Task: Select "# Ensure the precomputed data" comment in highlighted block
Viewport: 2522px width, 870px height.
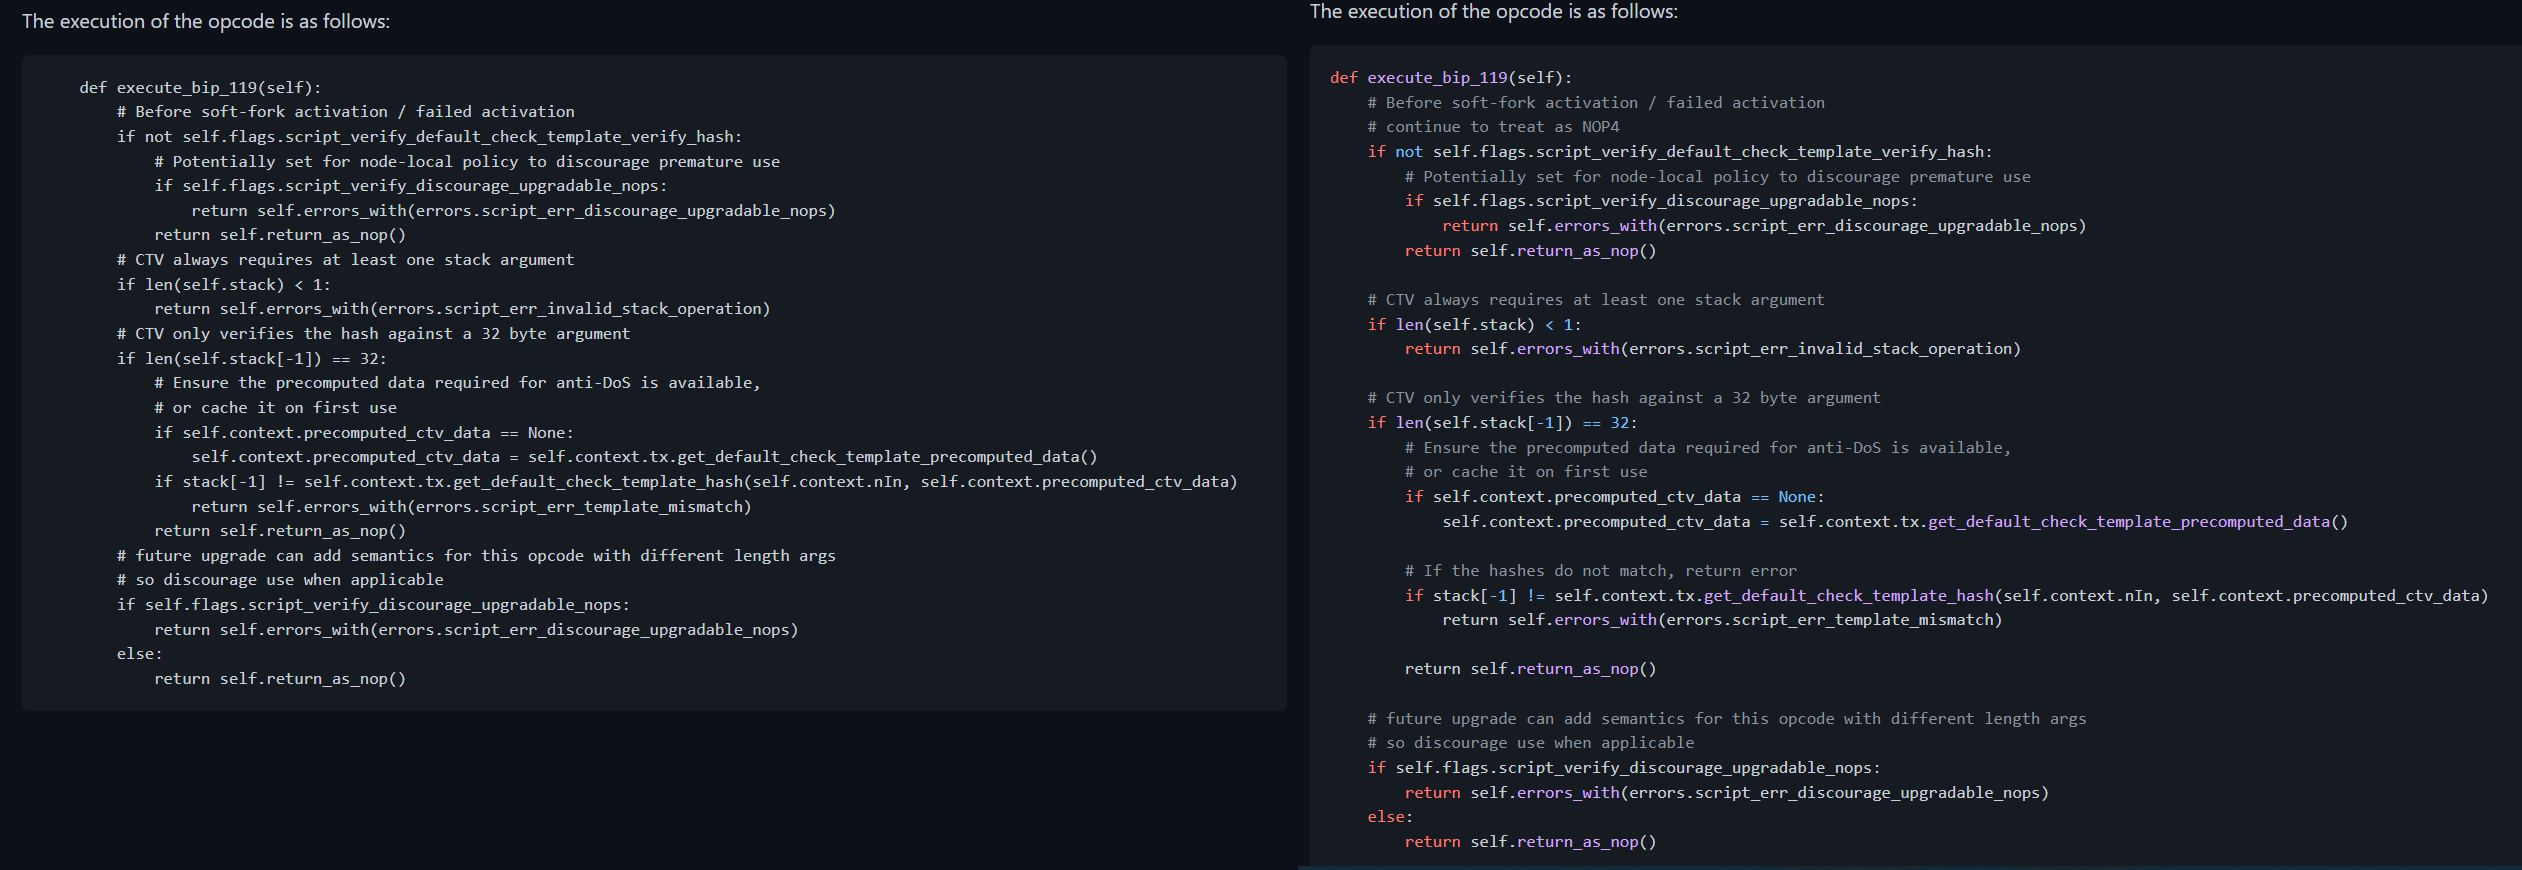Action: tap(1708, 448)
